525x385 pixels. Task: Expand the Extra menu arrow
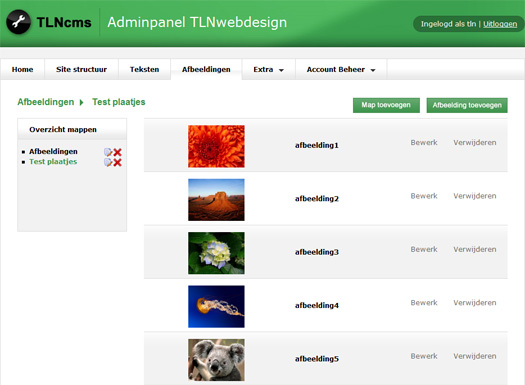click(281, 70)
